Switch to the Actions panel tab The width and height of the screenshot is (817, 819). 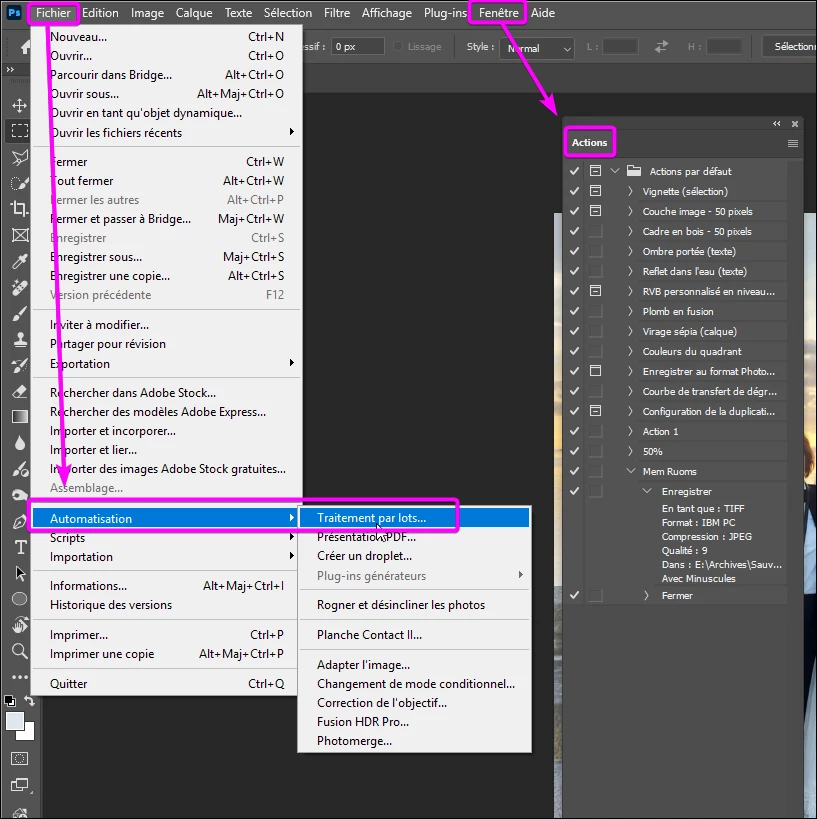(589, 143)
